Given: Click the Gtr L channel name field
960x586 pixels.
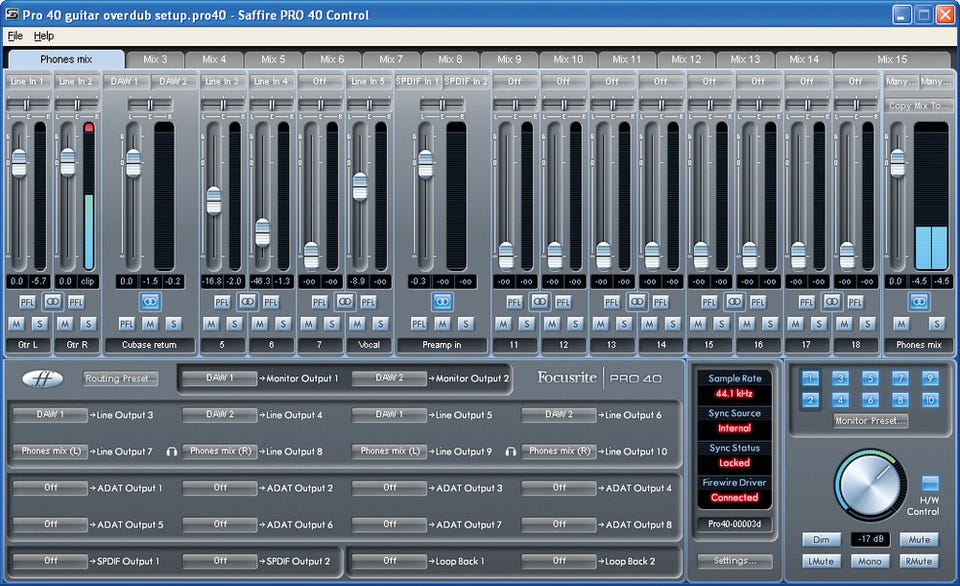Looking at the screenshot, I should (x=28, y=345).
